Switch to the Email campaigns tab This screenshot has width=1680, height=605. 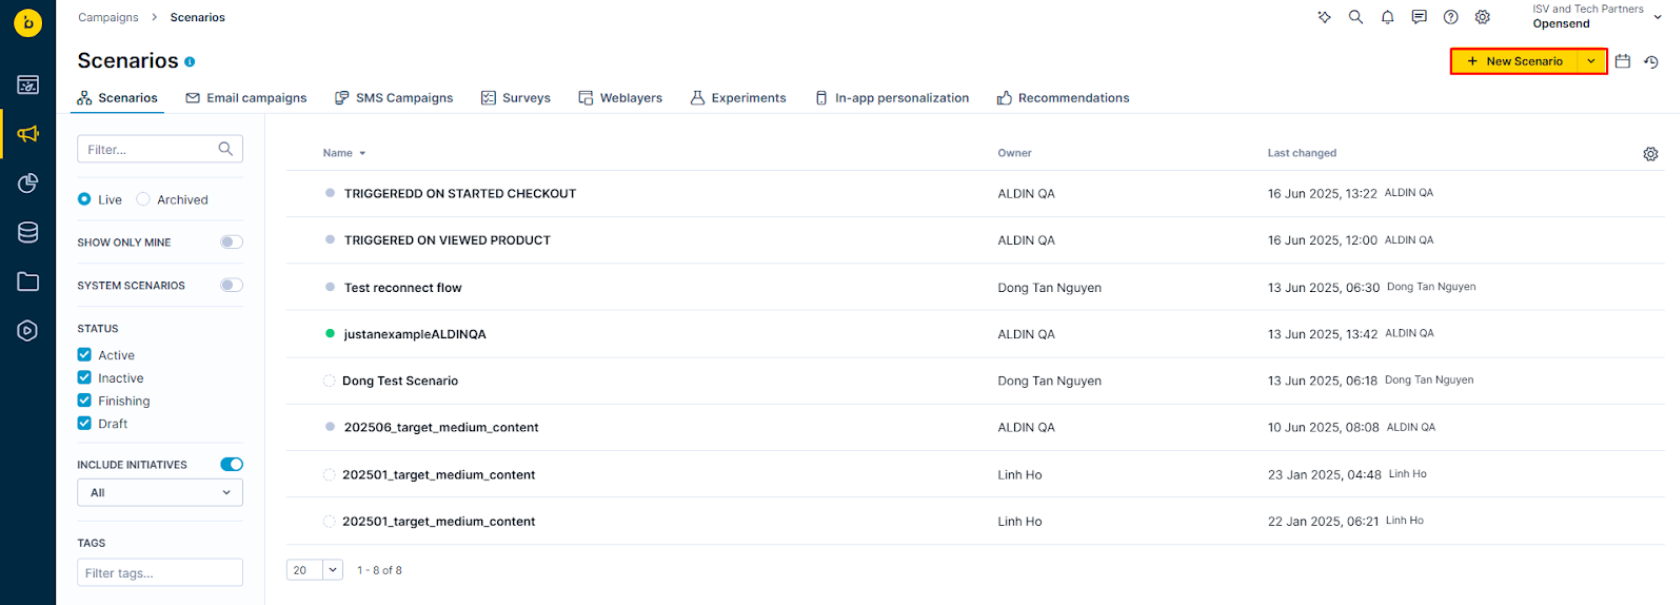click(x=246, y=98)
